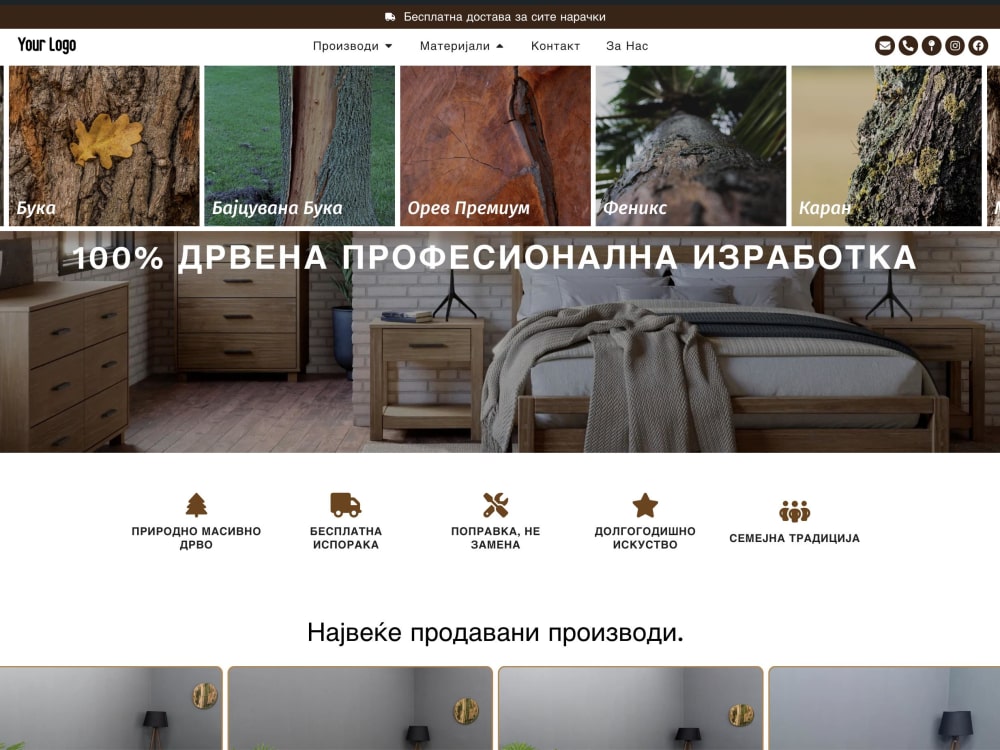Viewport: 1000px width, 750px height.
Task: Click the Бесплатна испорака label
Action: tap(346, 538)
